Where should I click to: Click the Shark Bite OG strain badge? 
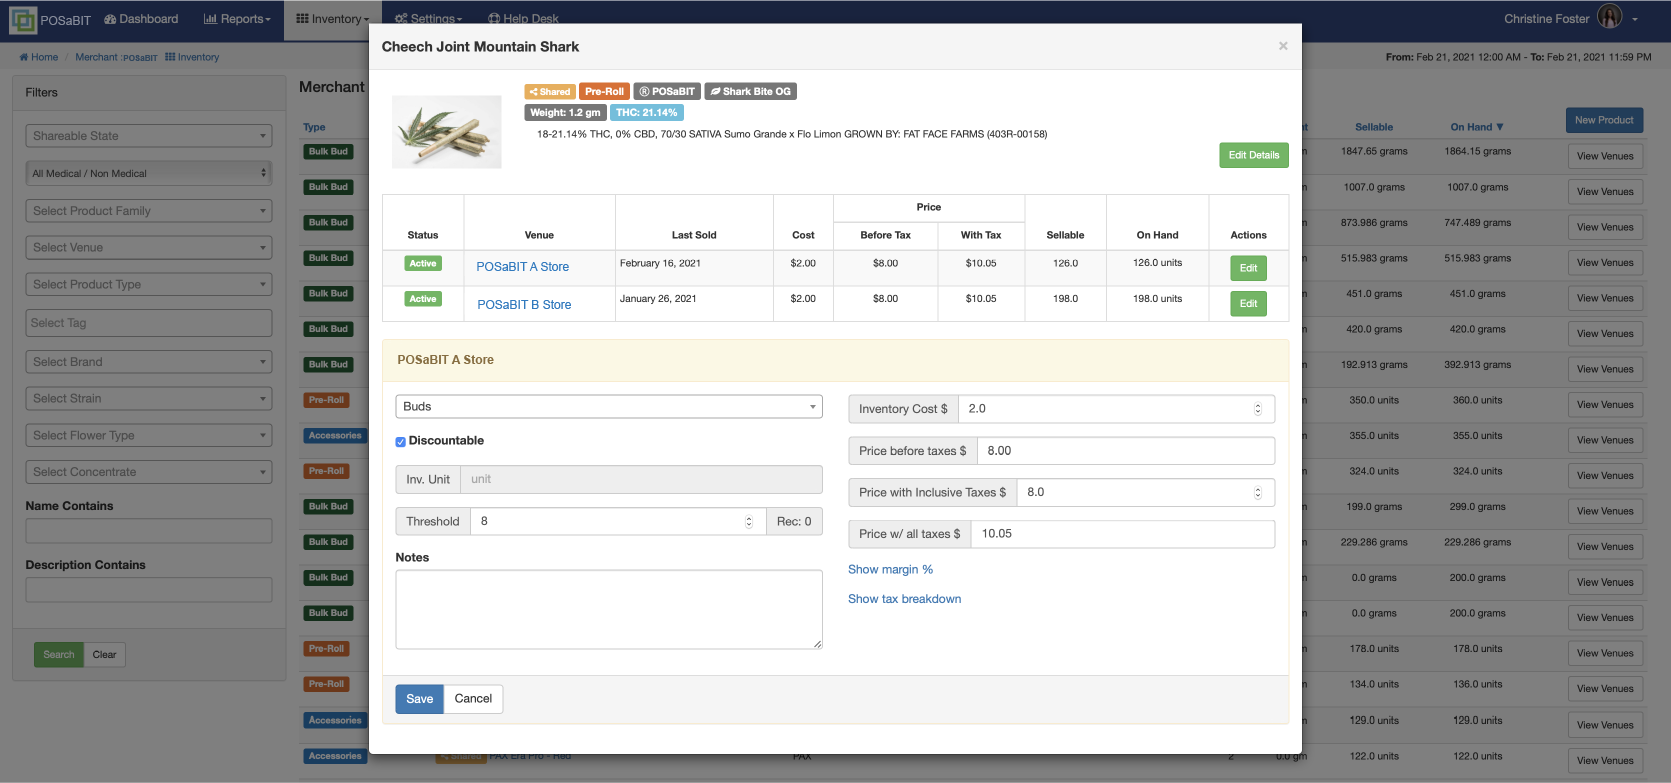[750, 91]
